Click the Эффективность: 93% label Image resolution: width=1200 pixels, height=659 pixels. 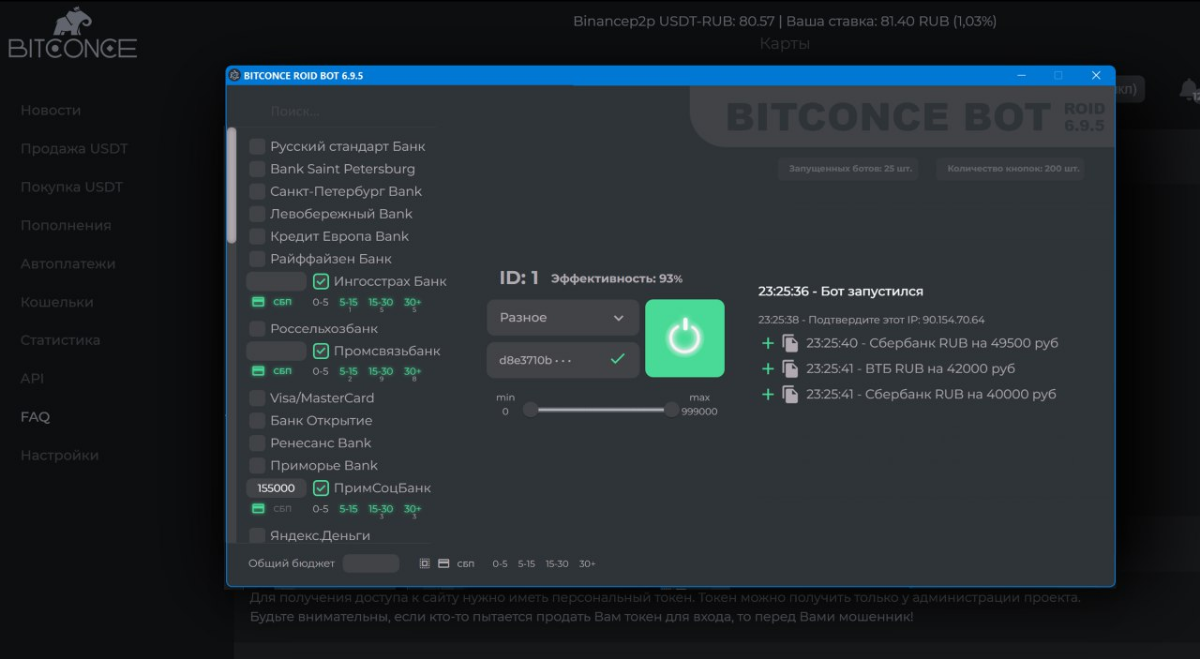tap(617, 279)
